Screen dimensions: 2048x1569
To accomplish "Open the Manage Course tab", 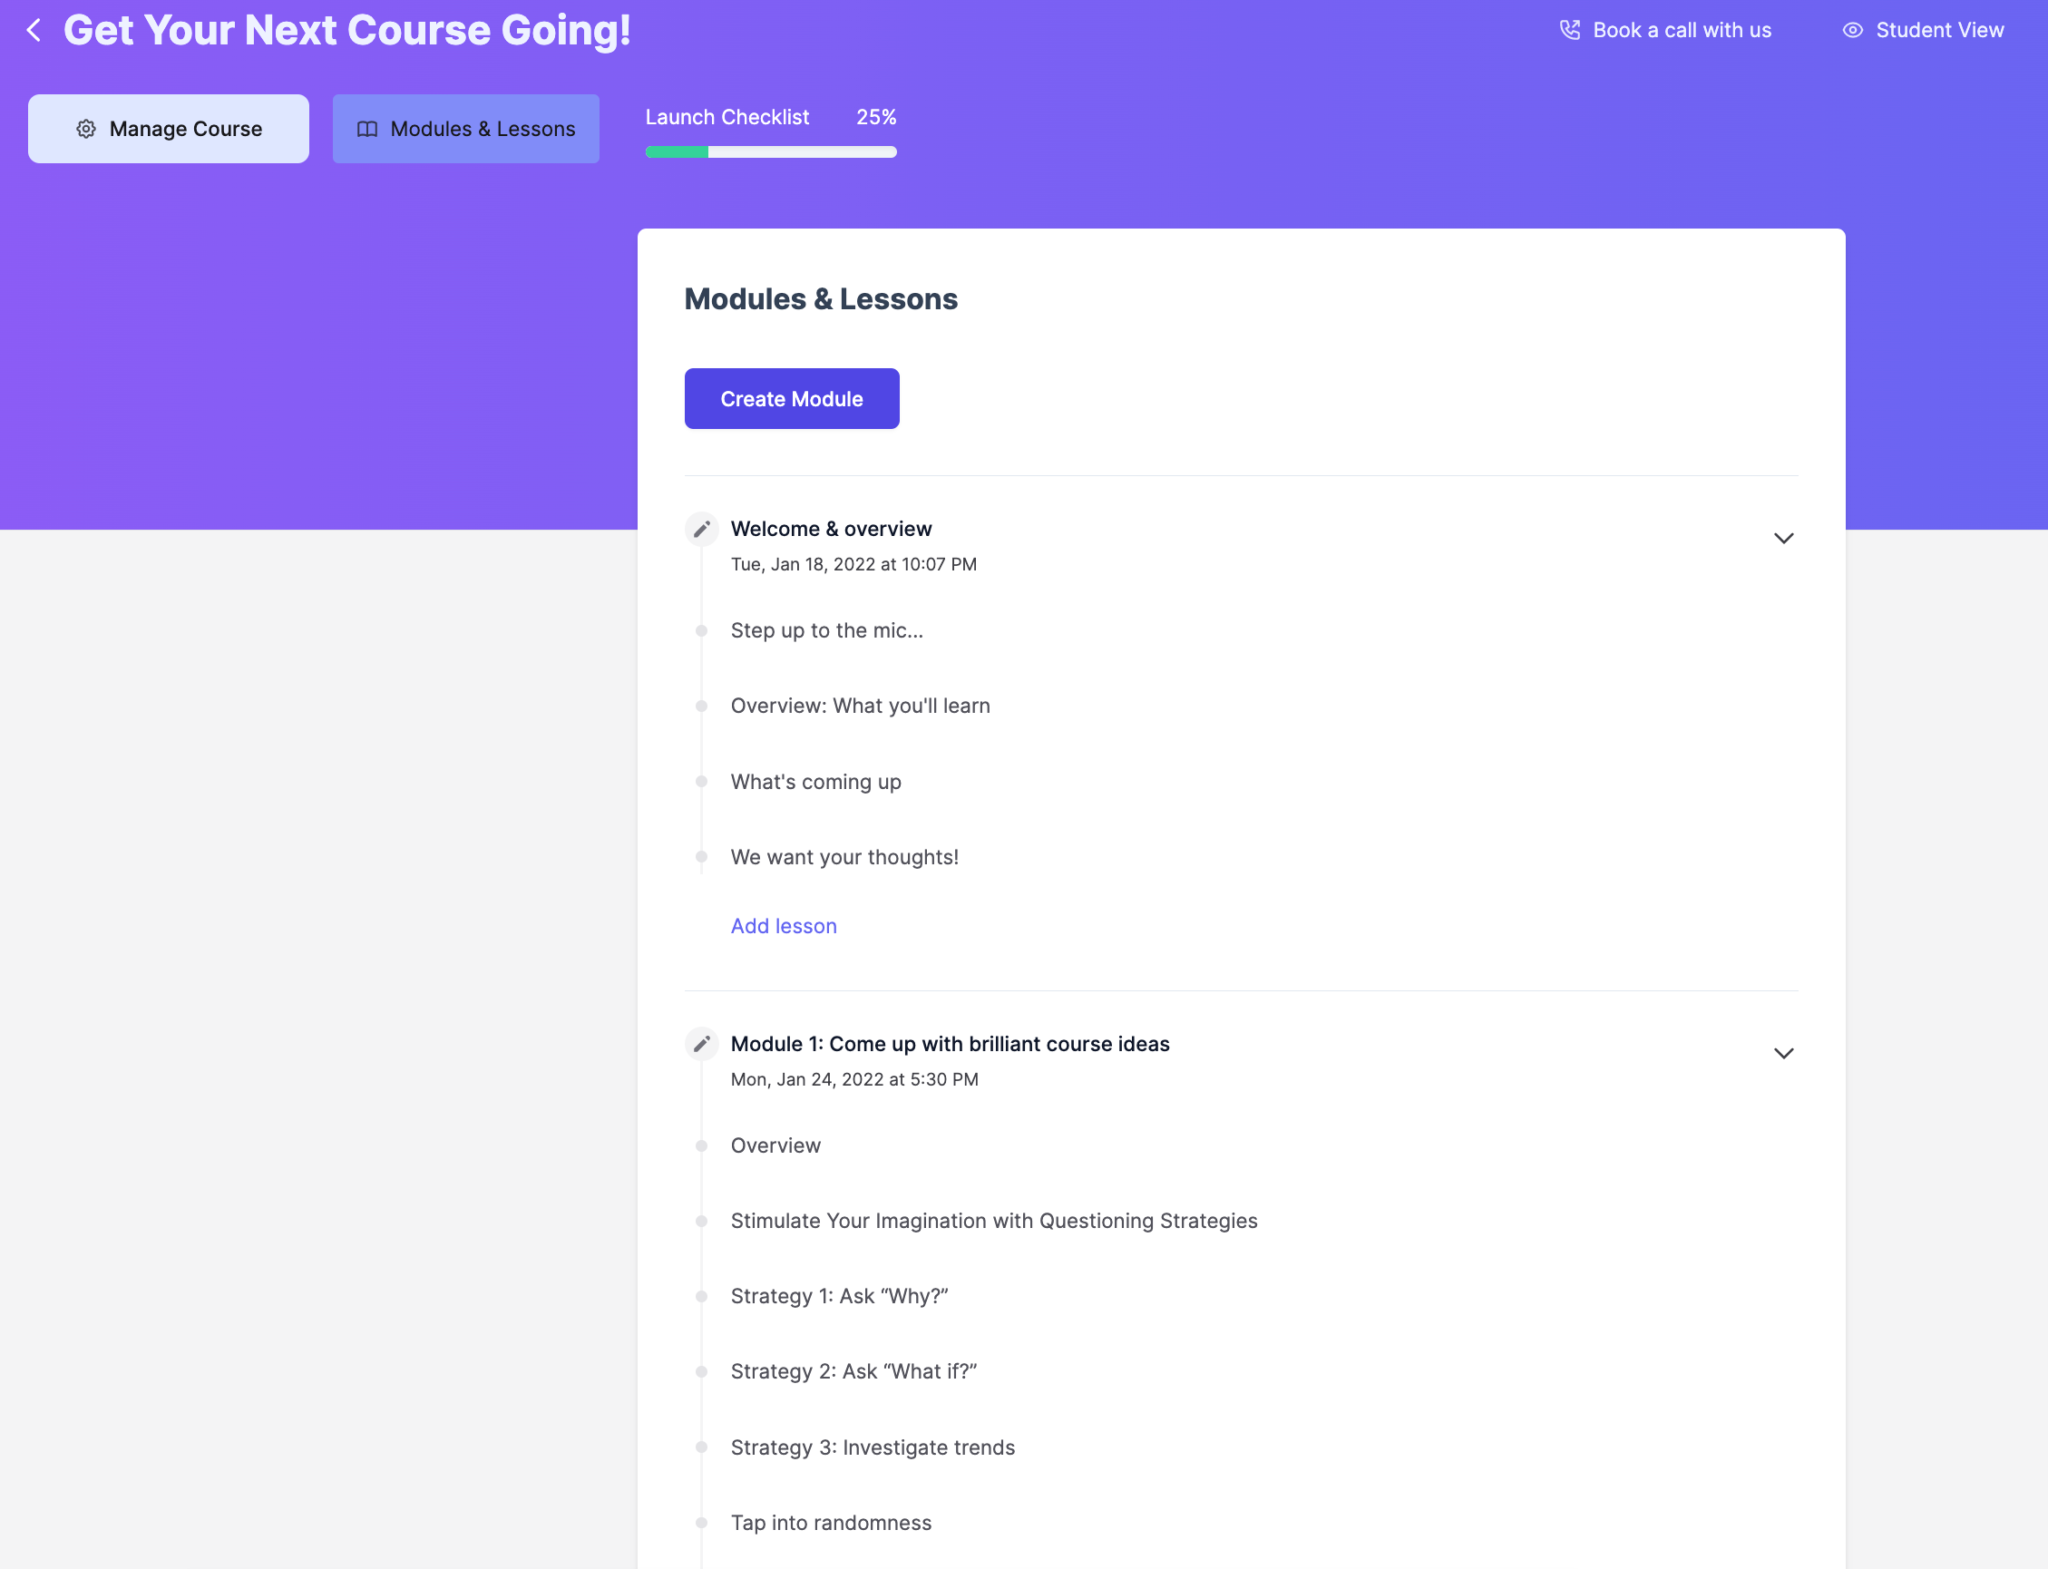I will pyautogui.click(x=168, y=129).
